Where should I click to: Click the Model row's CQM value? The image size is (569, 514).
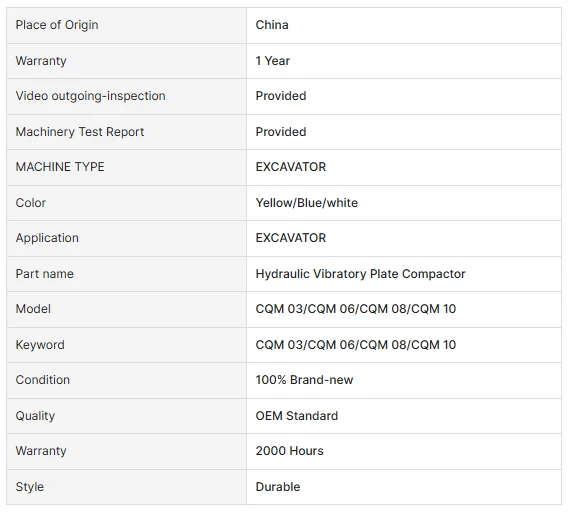pos(356,309)
